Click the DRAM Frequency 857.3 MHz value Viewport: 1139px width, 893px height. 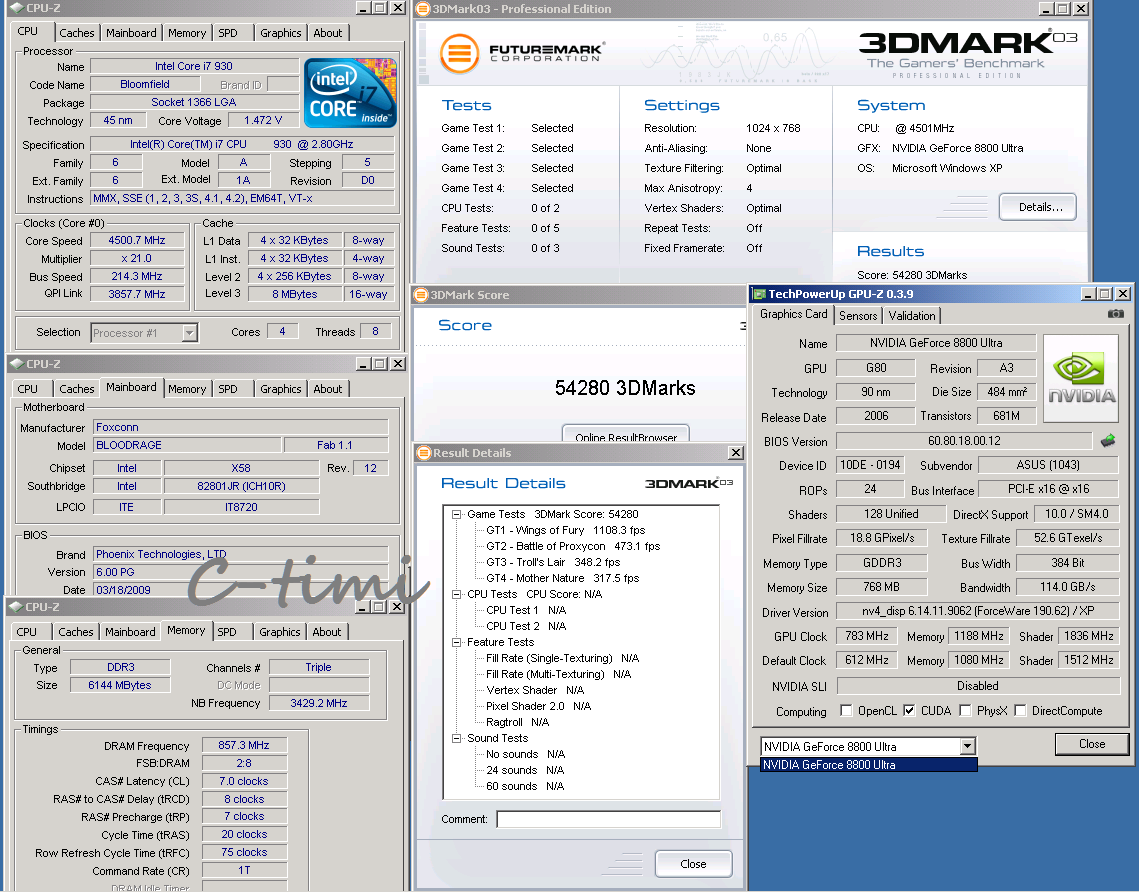244,745
